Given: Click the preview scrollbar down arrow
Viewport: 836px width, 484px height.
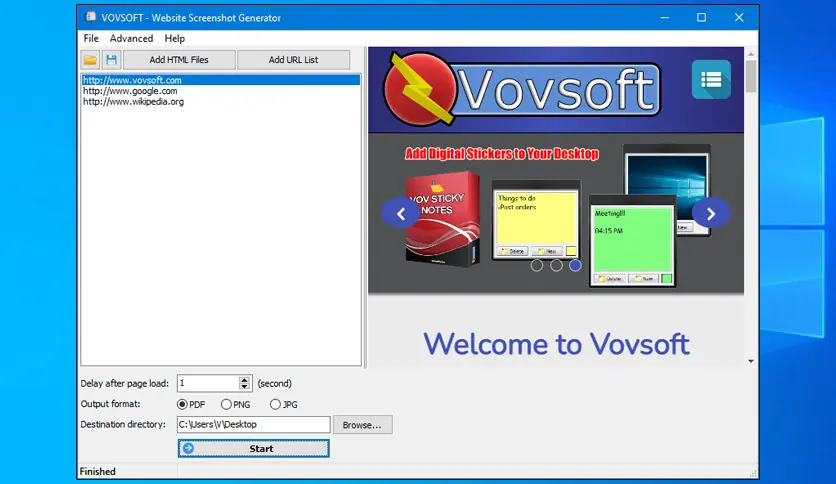Looking at the screenshot, I should pos(751,361).
